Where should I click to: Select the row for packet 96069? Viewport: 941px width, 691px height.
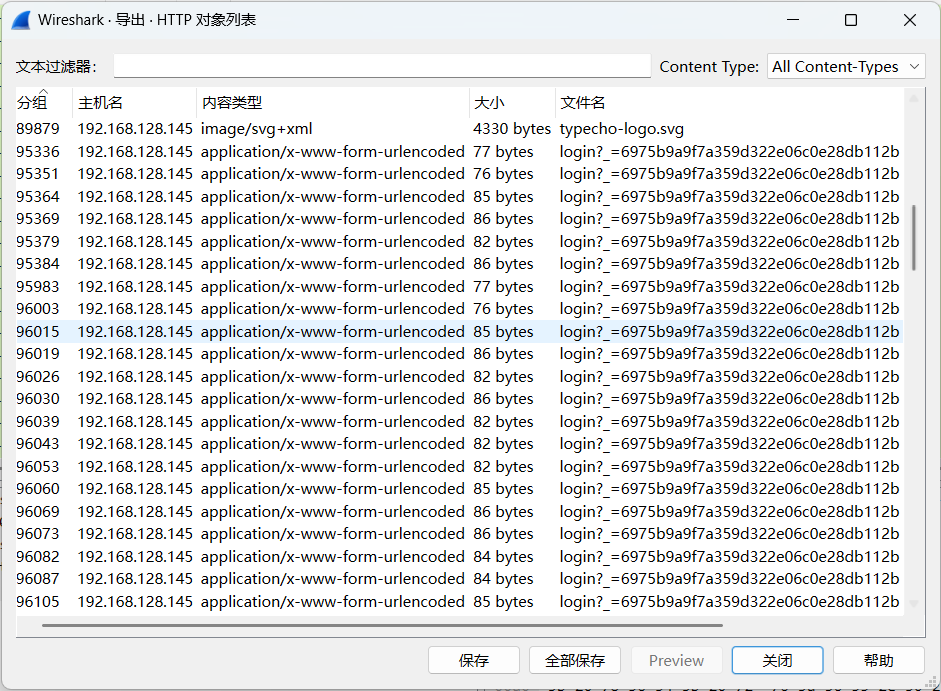coord(459,512)
